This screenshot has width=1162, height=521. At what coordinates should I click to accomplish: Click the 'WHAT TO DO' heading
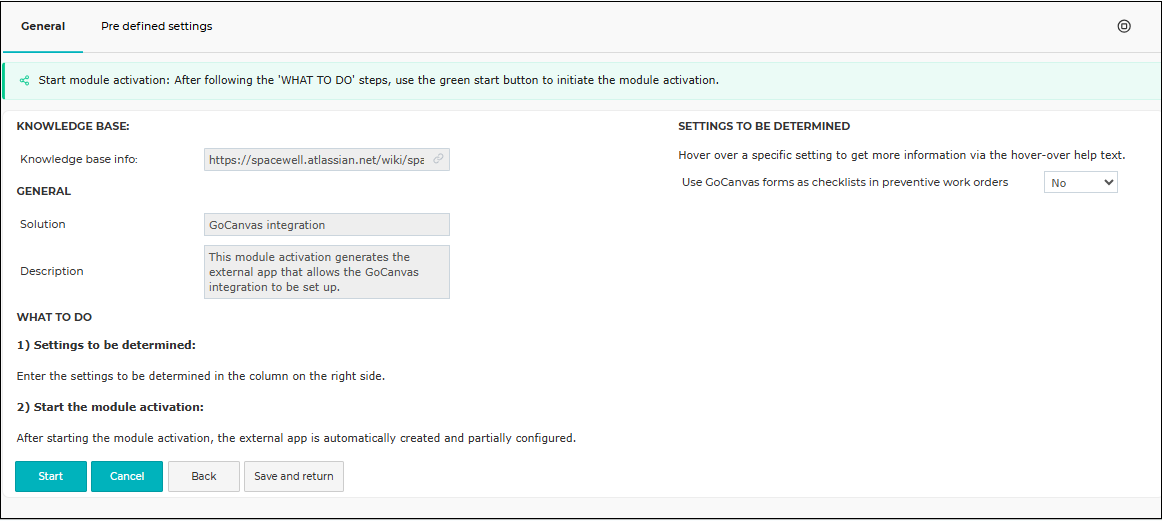click(54, 317)
